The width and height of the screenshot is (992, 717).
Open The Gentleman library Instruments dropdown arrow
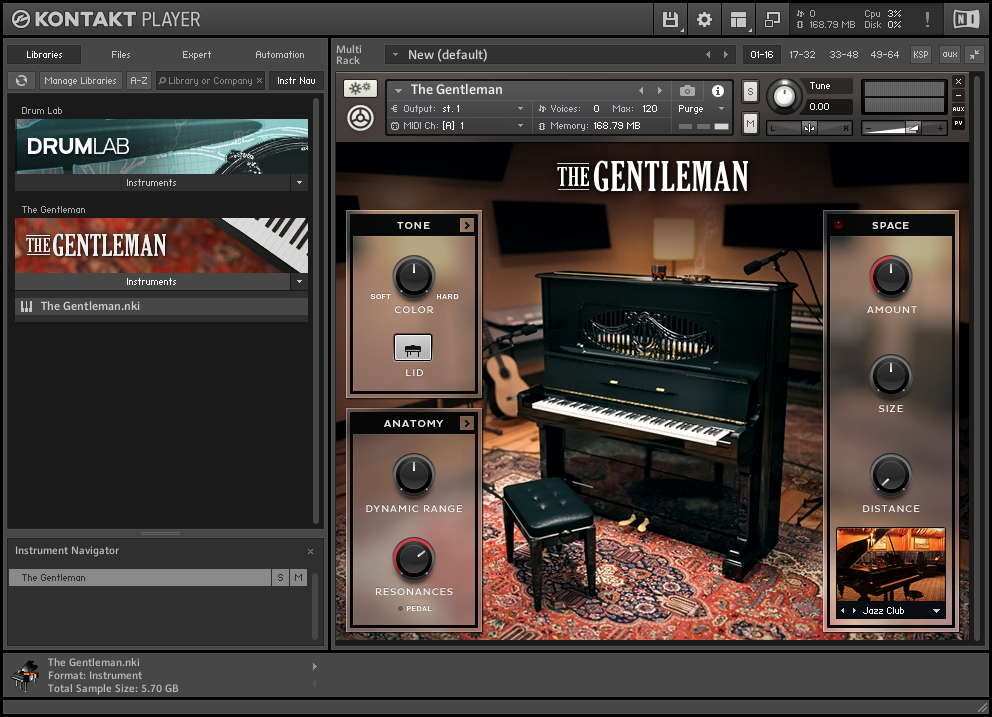pos(299,282)
